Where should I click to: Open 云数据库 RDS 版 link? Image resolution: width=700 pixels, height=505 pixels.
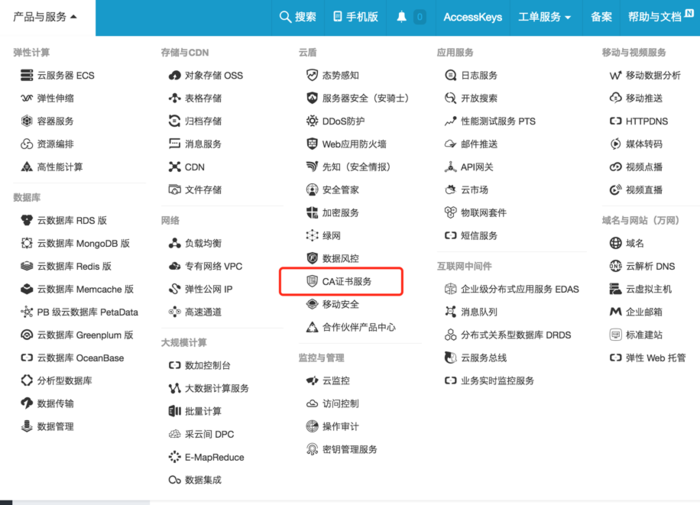click(x=71, y=220)
